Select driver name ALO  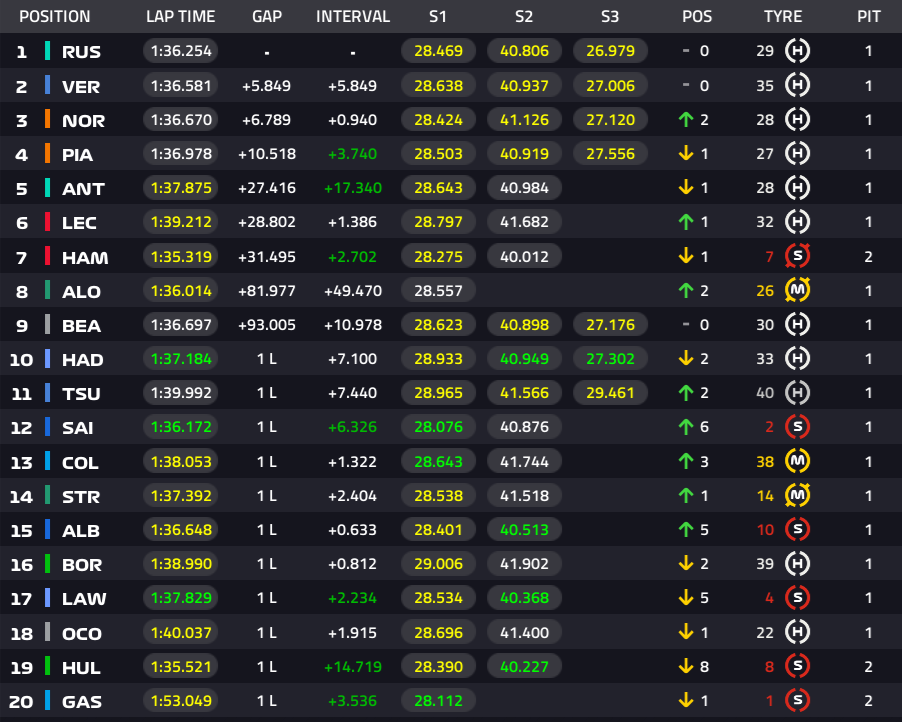pyautogui.click(x=81, y=291)
